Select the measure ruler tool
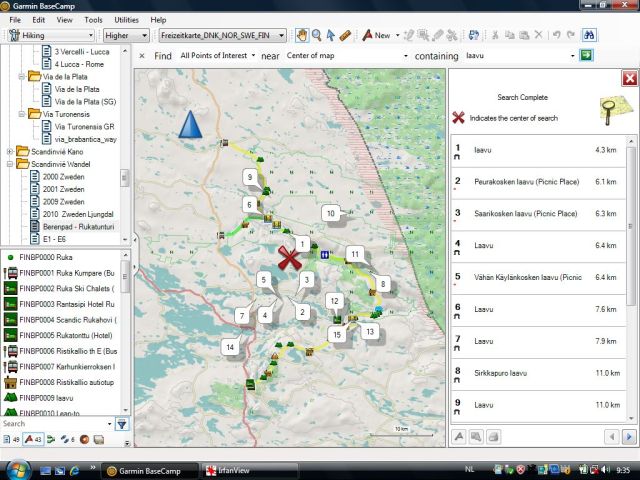 pyautogui.click(x=344, y=35)
